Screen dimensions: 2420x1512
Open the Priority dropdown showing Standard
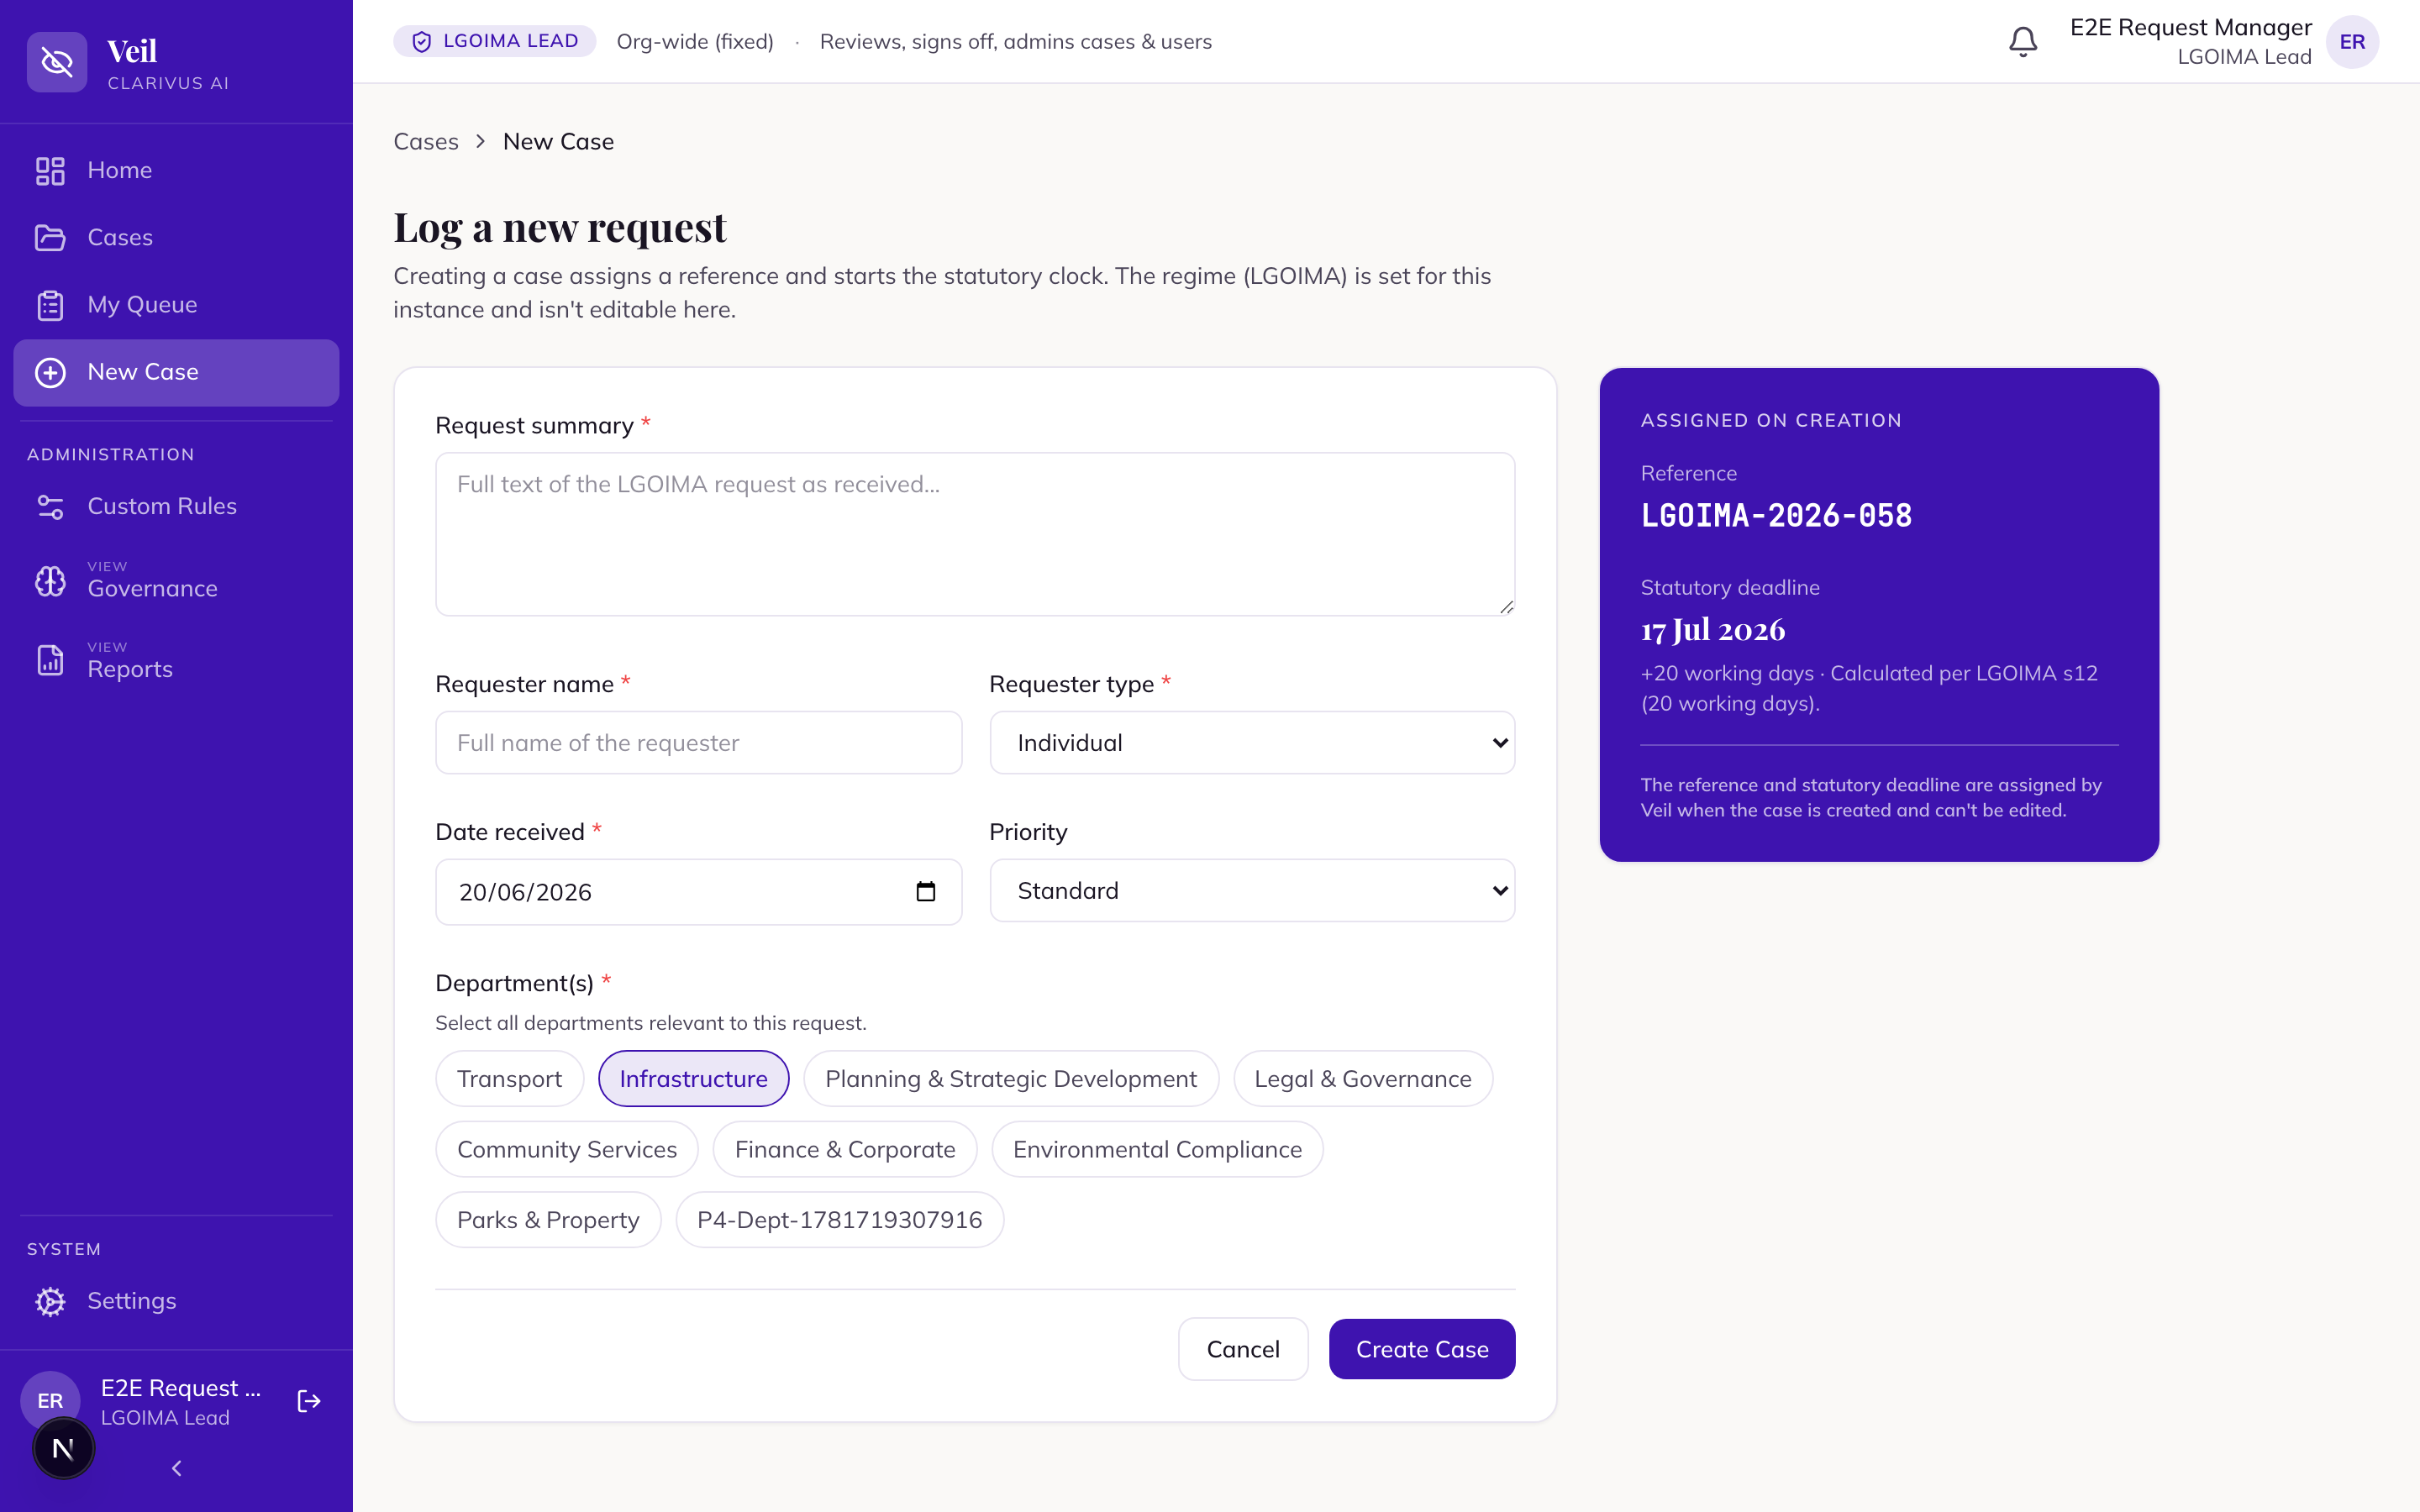click(x=1252, y=890)
